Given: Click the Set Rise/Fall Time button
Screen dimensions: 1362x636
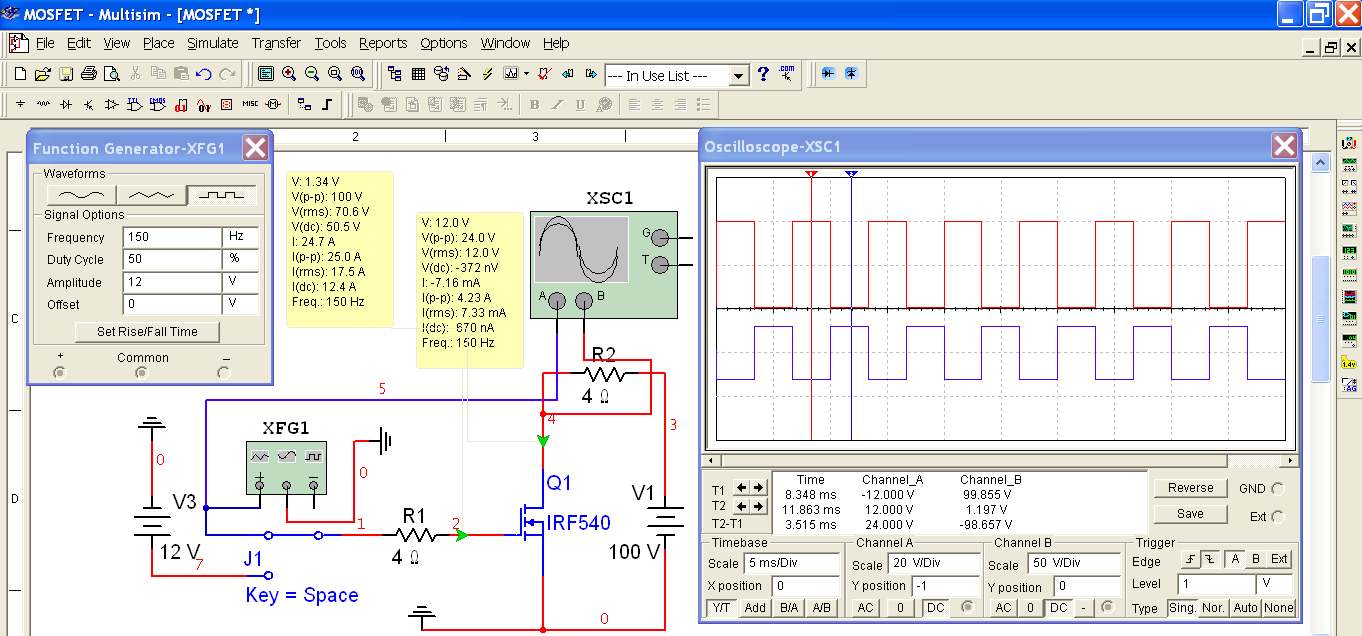Looking at the screenshot, I should point(147,332).
